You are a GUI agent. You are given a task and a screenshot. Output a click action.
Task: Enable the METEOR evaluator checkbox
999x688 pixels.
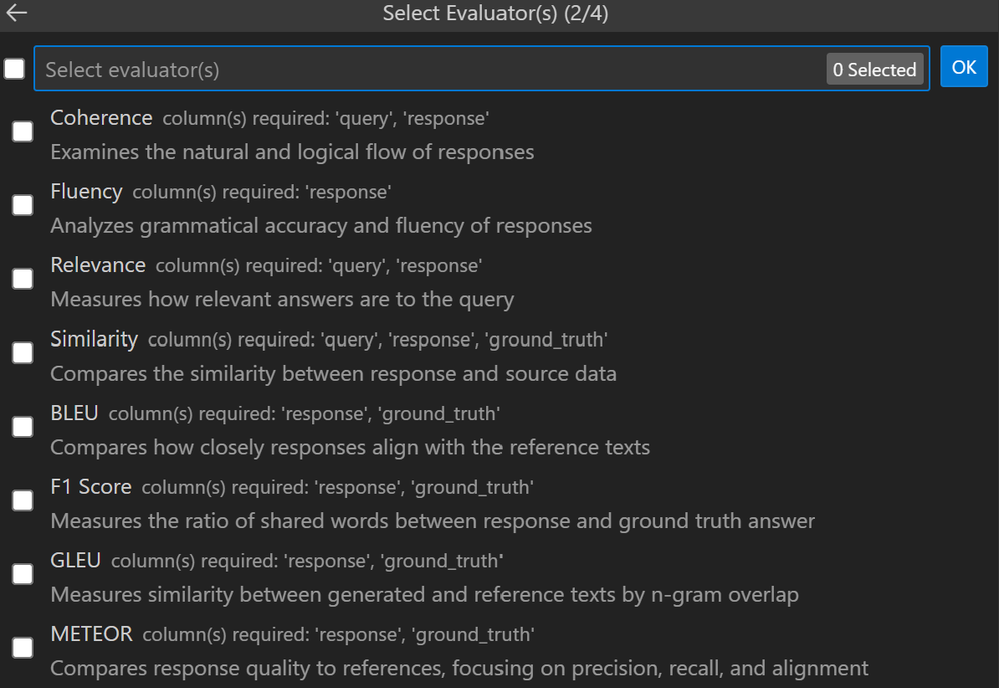pos(22,648)
